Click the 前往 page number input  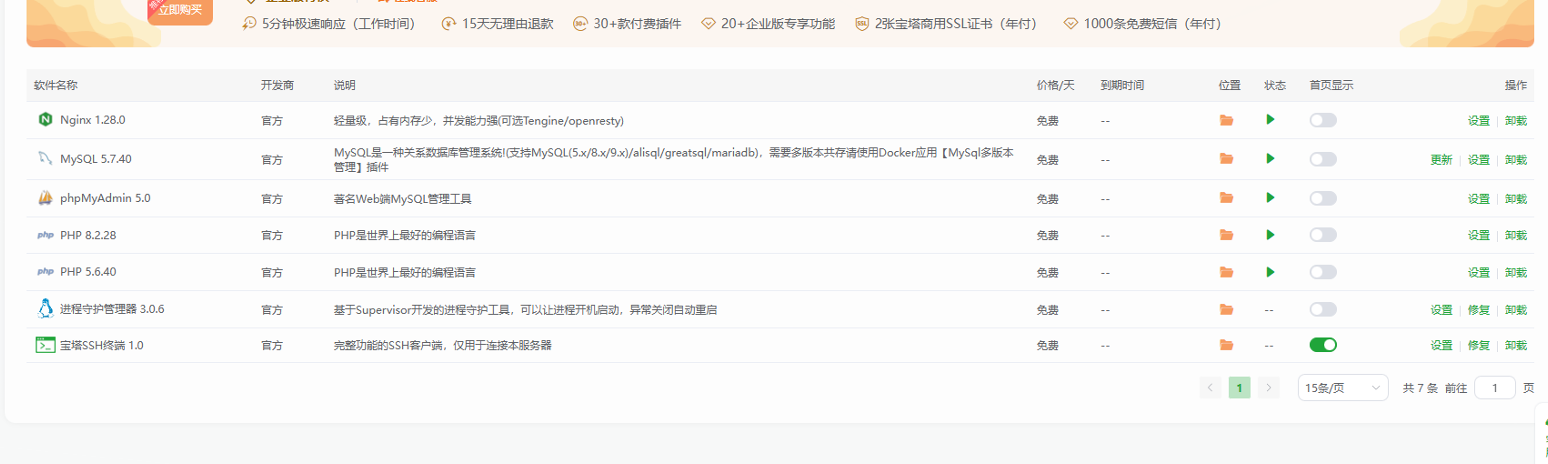point(1495,387)
